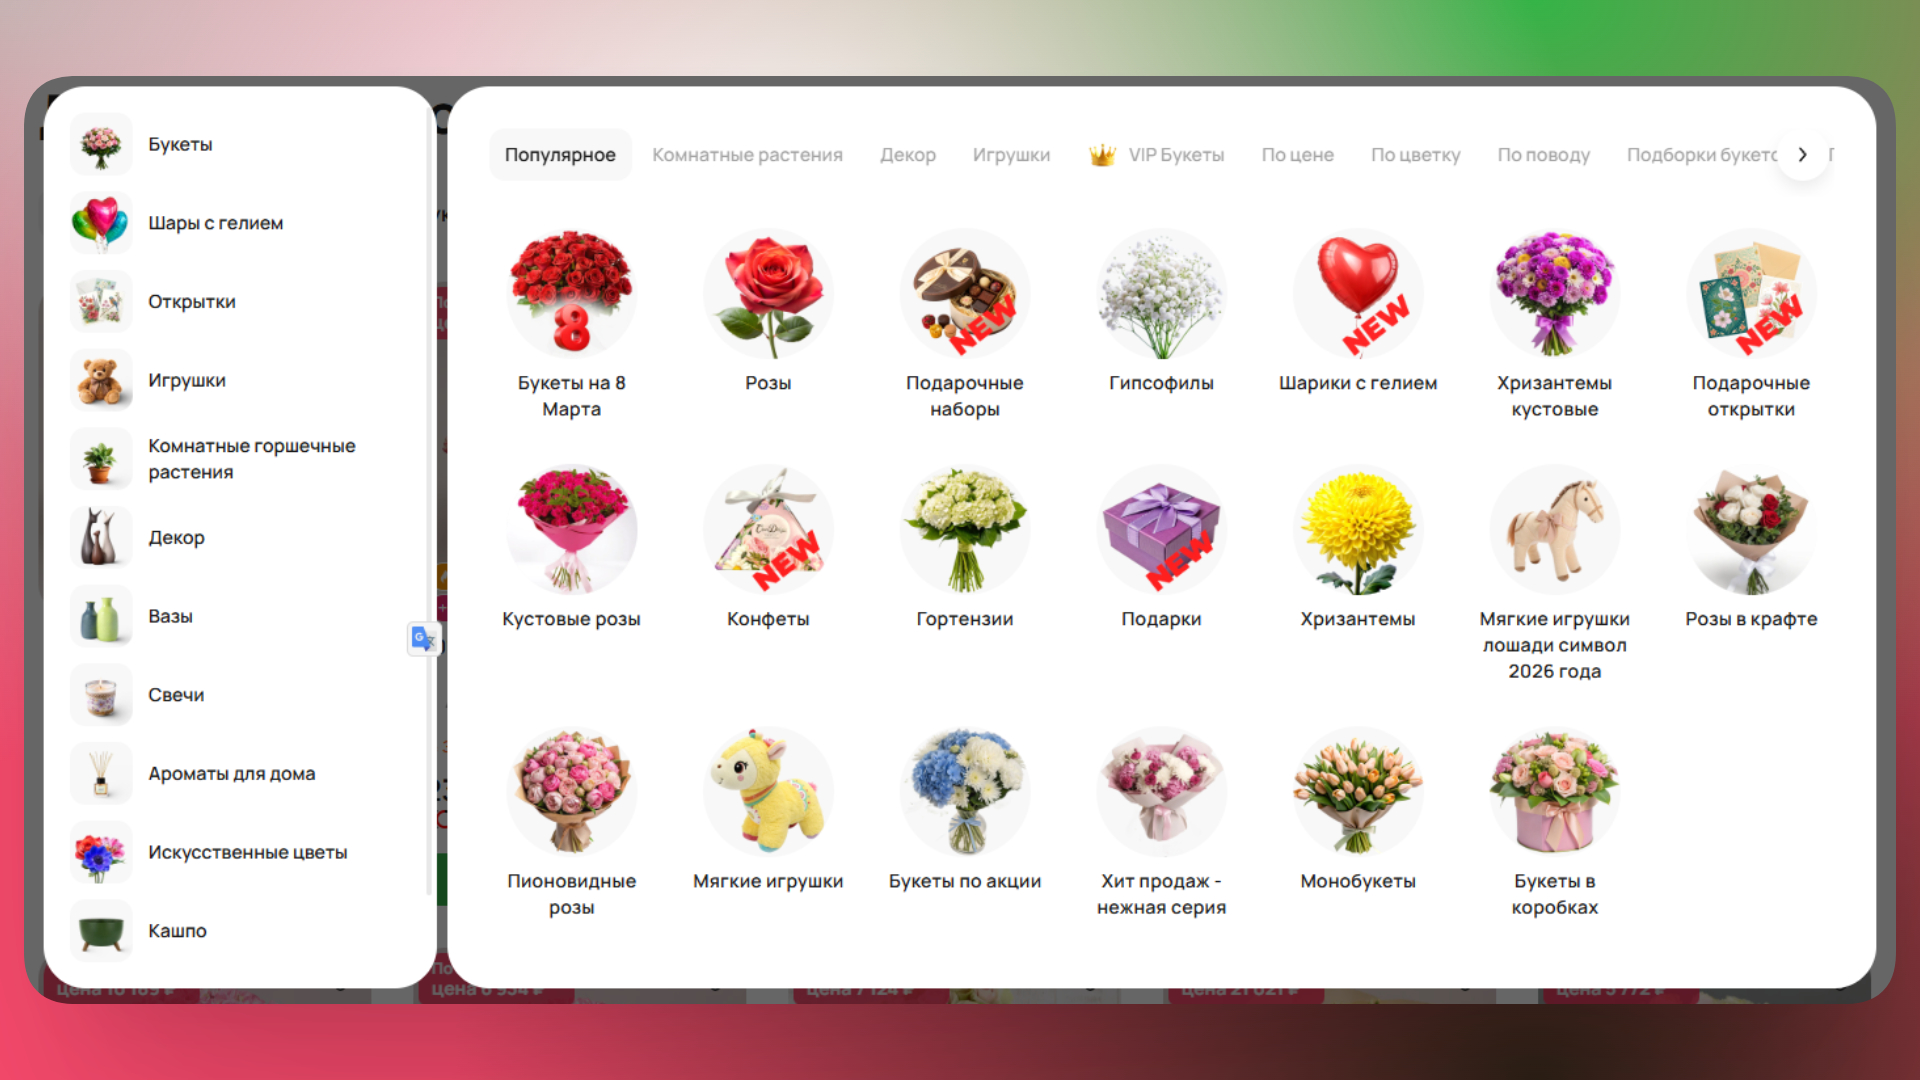Image resolution: width=1920 pixels, height=1080 pixels.
Task: Open the Монобукеты tulip thumbnail
Action: pos(1357,792)
